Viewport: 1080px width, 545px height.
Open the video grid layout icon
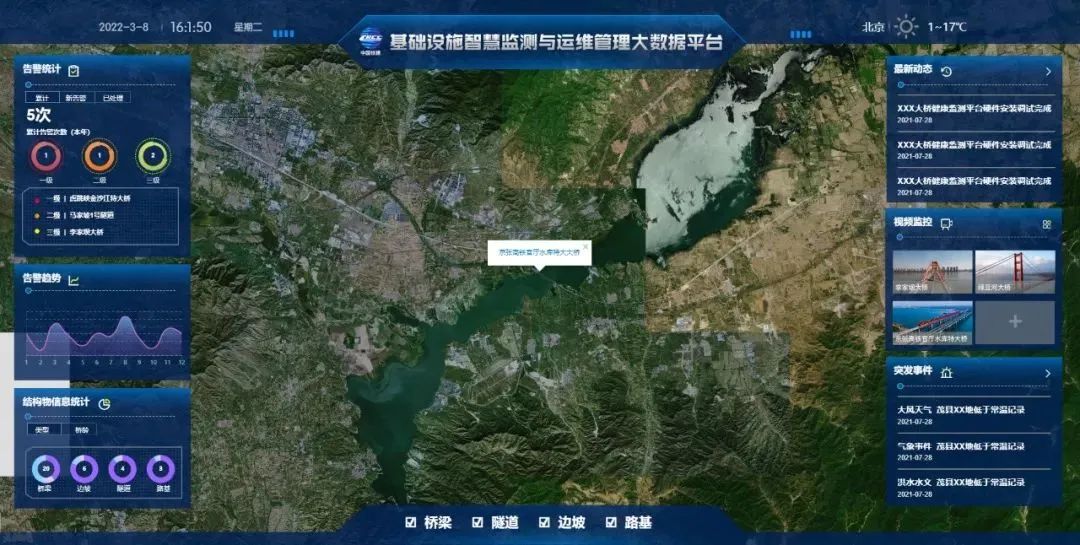click(1046, 224)
